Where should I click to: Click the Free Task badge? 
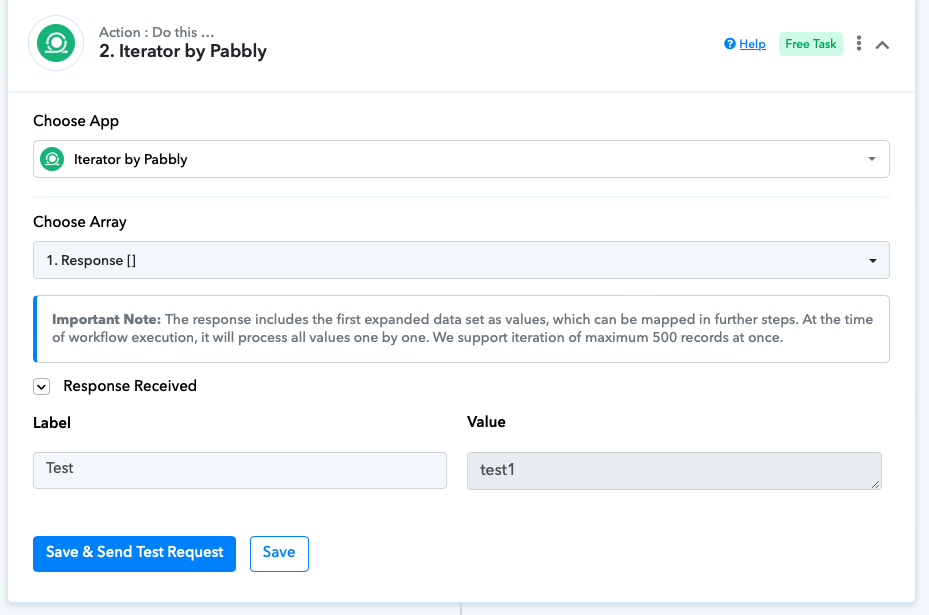tap(811, 44)
